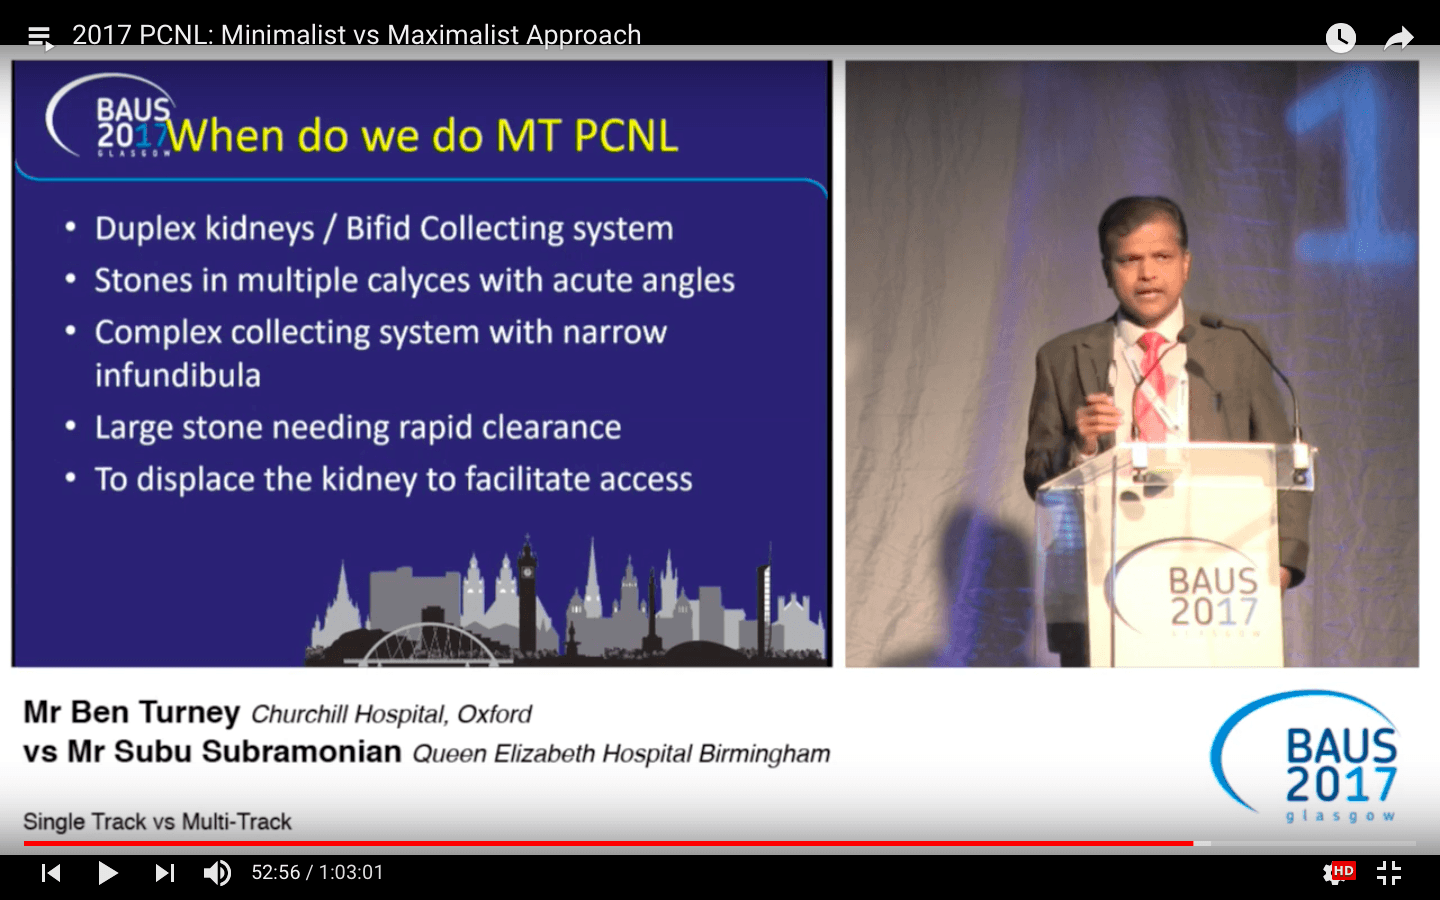
Task: Click the caption 'Single Track vs Multi-Track'
Action: [157, 822]
